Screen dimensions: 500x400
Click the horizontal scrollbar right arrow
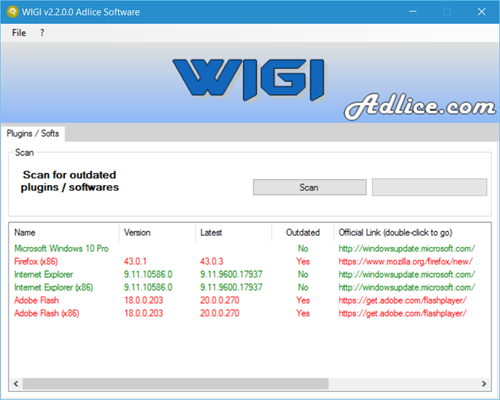(x=484, y=384)
